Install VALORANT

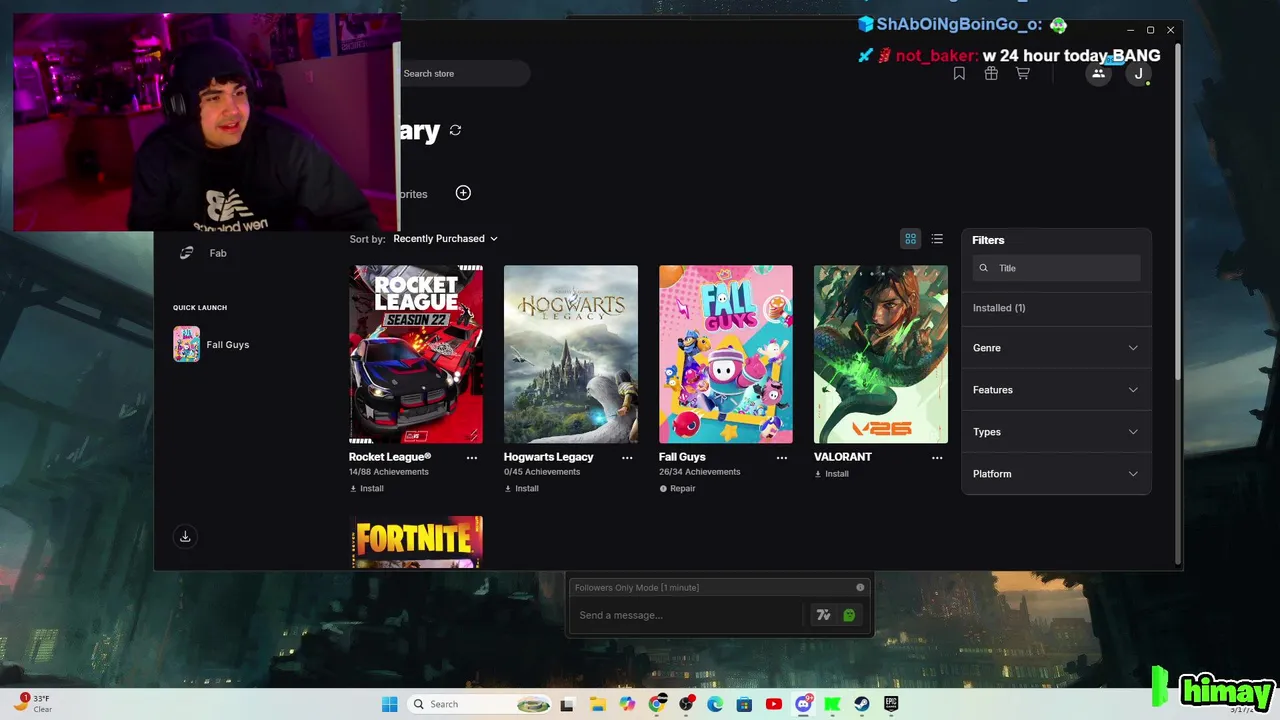[x=831, y=474]
